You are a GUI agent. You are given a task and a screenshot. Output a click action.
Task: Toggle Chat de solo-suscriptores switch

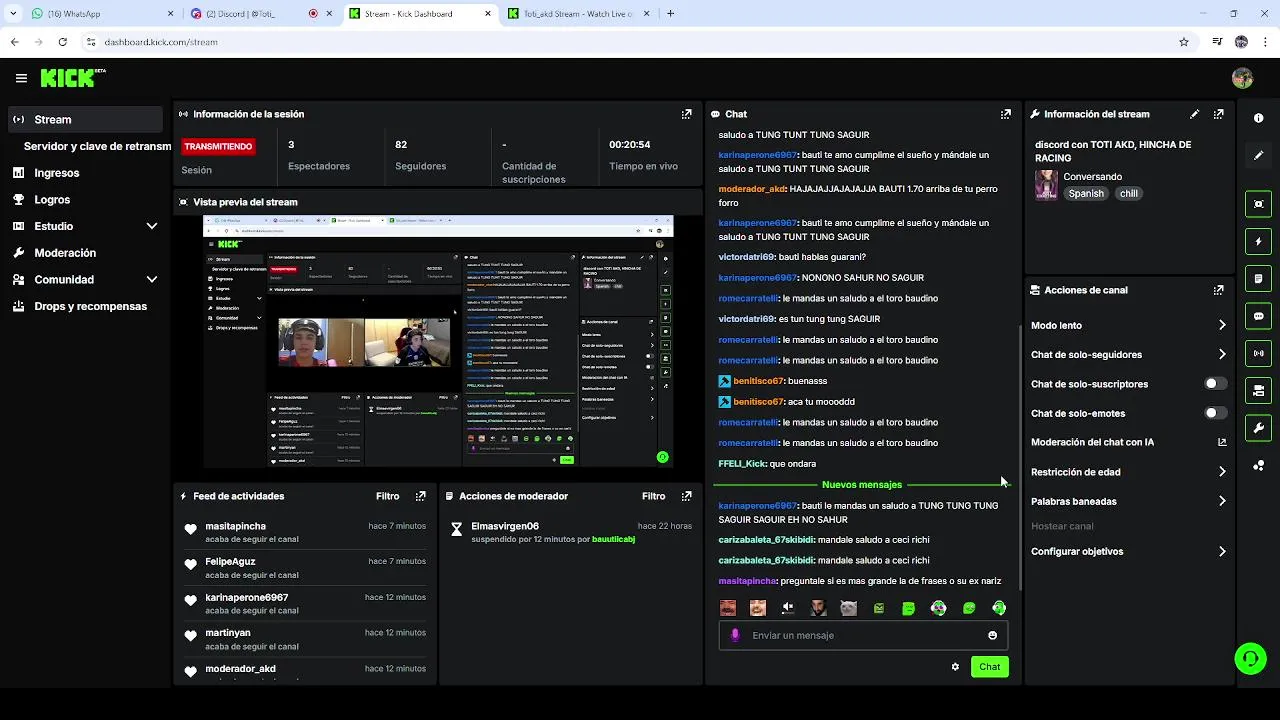coord(1216,384)
